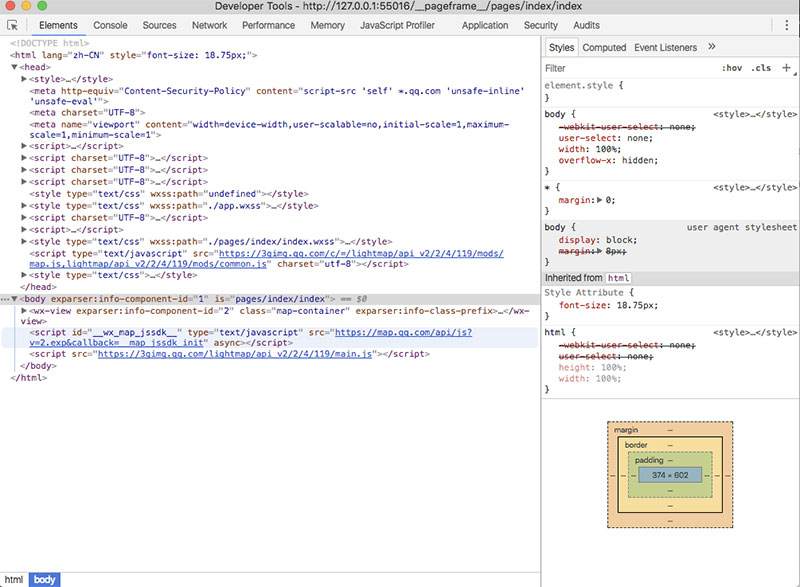This screenshot has width=800, height=587.
Task: Switch to the Console tab
Action: 110,25
